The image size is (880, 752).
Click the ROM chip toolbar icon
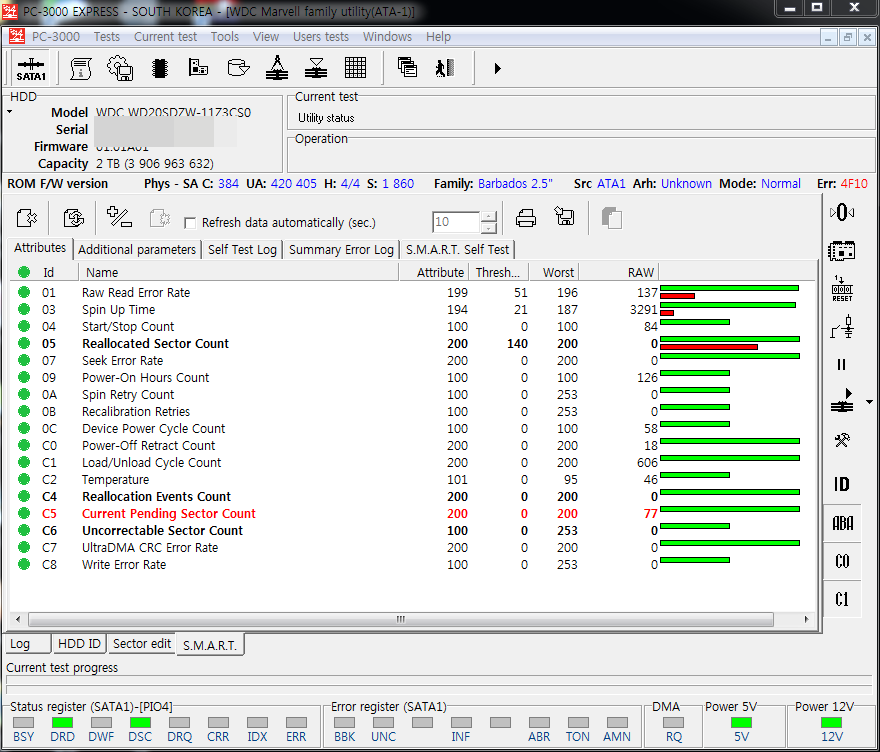[x=160, y=68]
